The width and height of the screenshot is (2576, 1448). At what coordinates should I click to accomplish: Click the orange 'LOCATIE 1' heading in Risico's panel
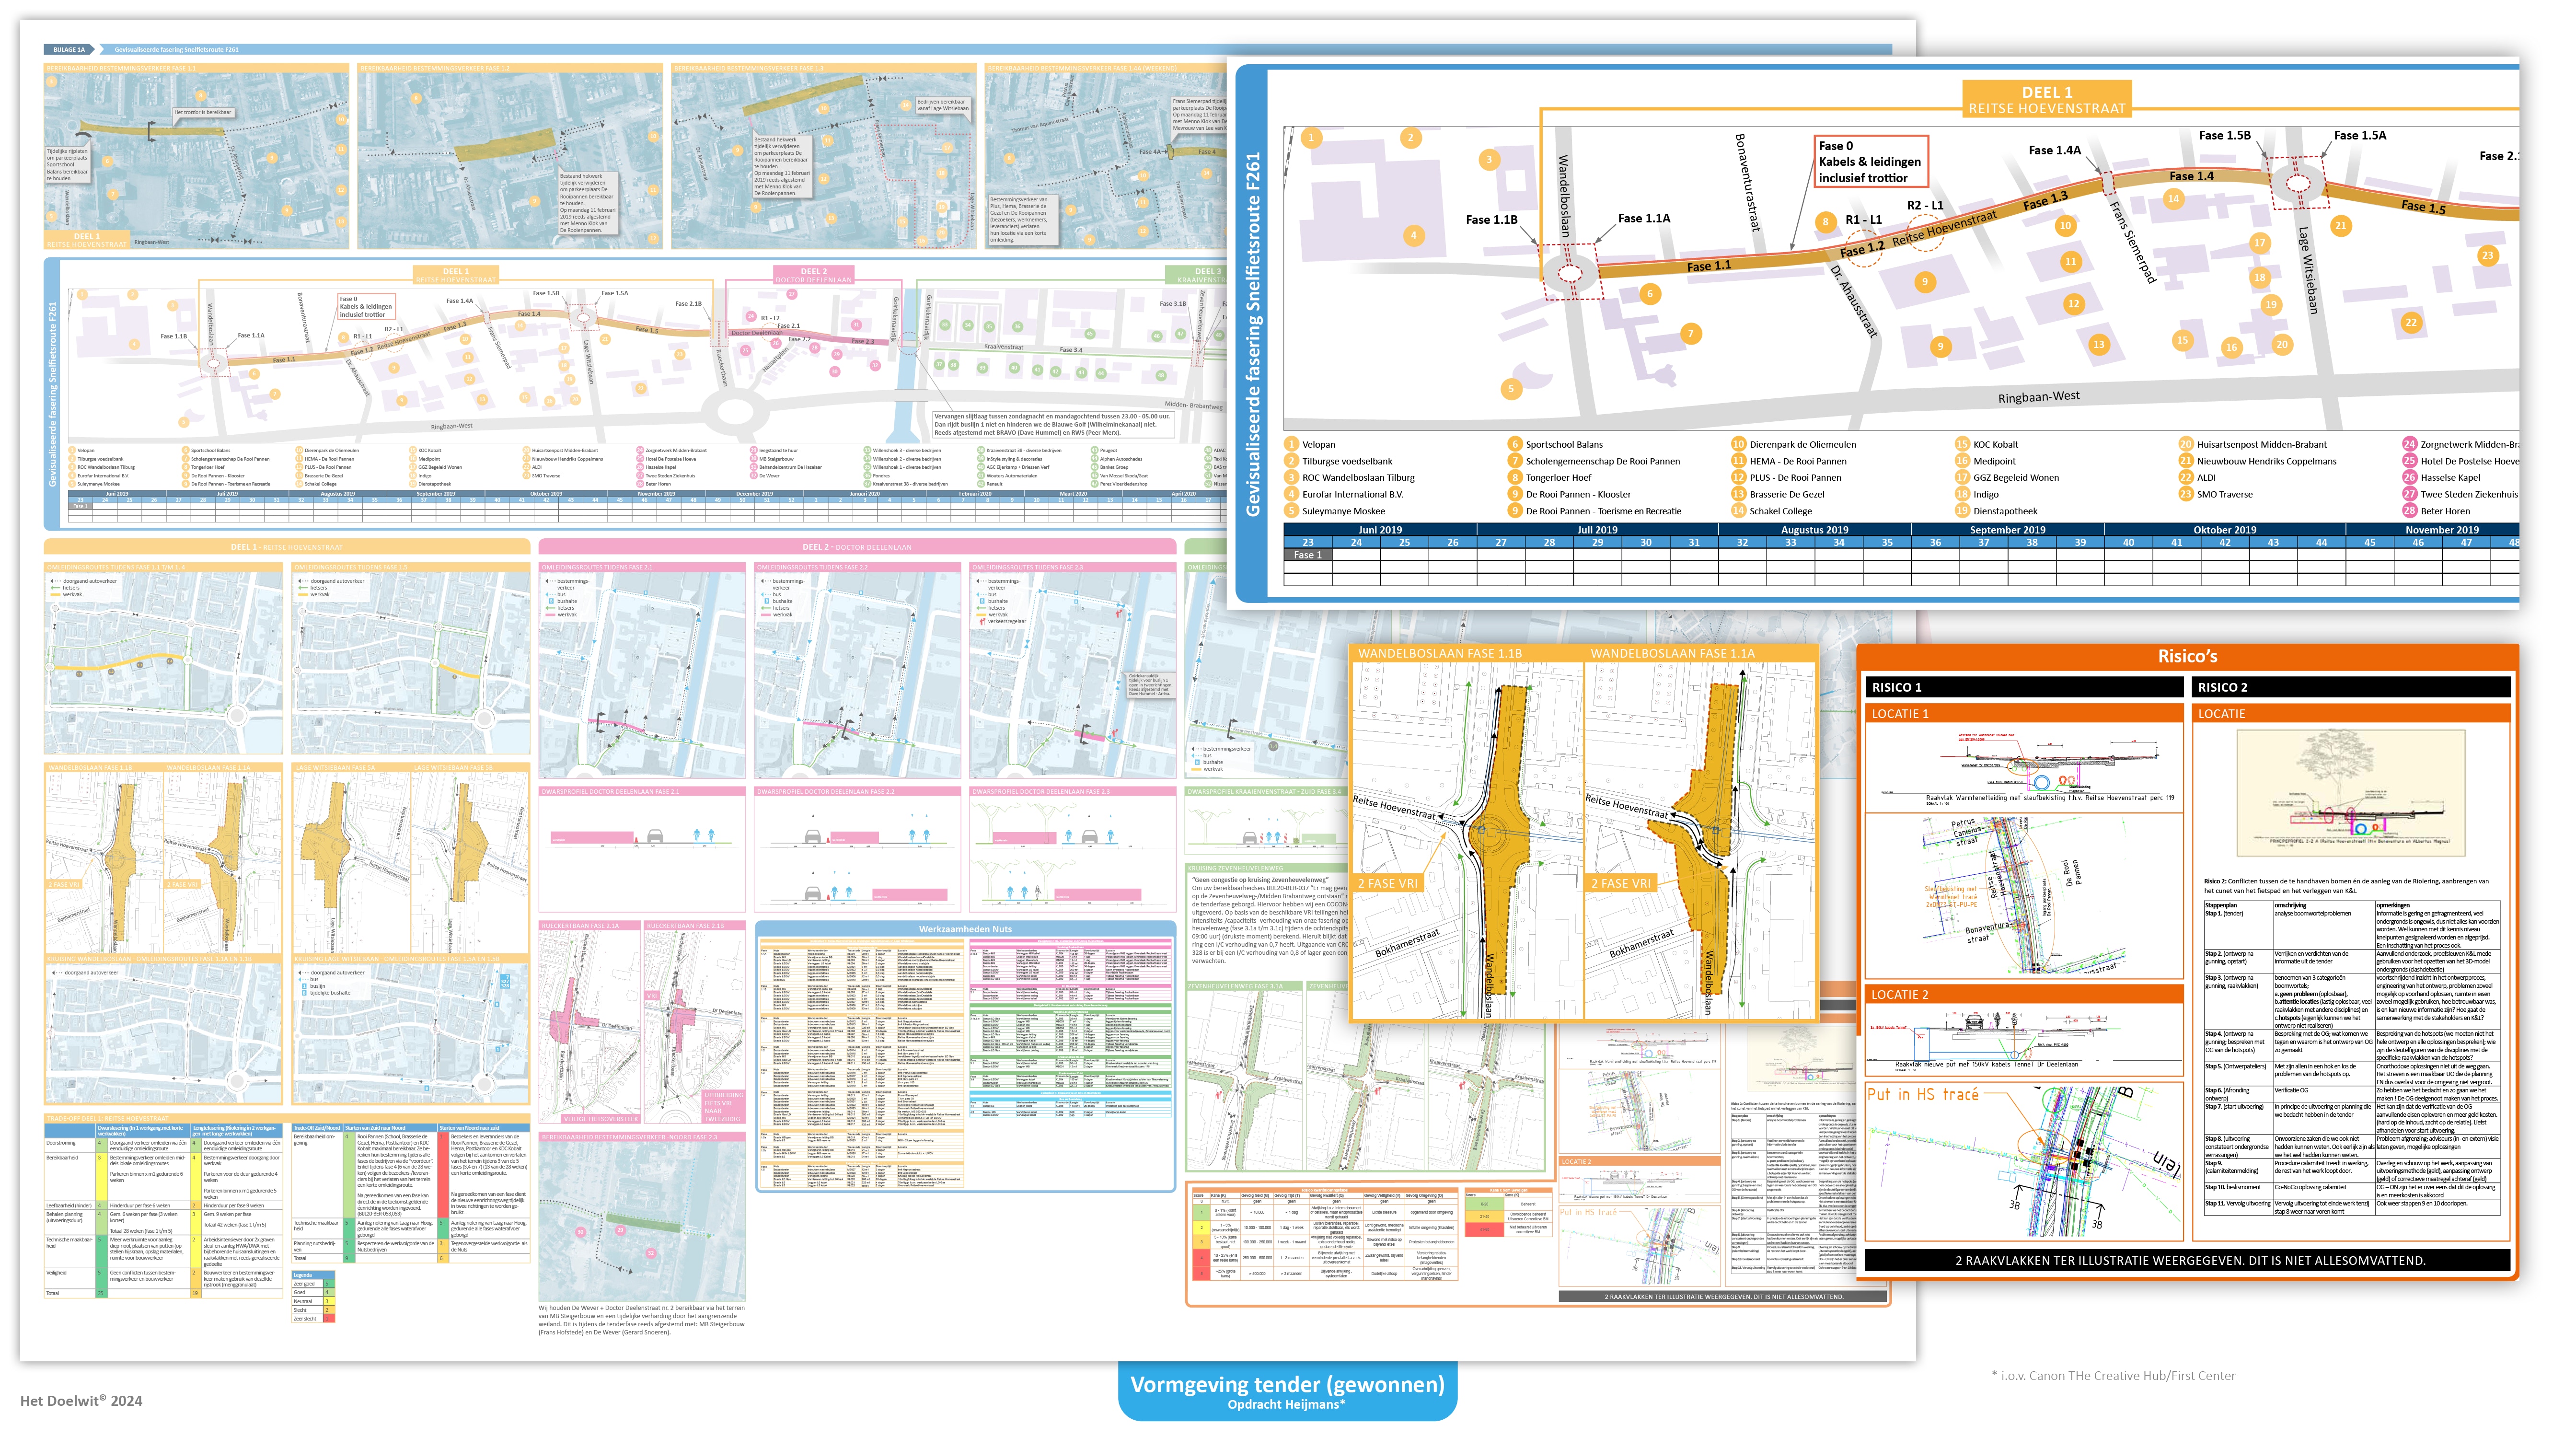(2024, 714)
